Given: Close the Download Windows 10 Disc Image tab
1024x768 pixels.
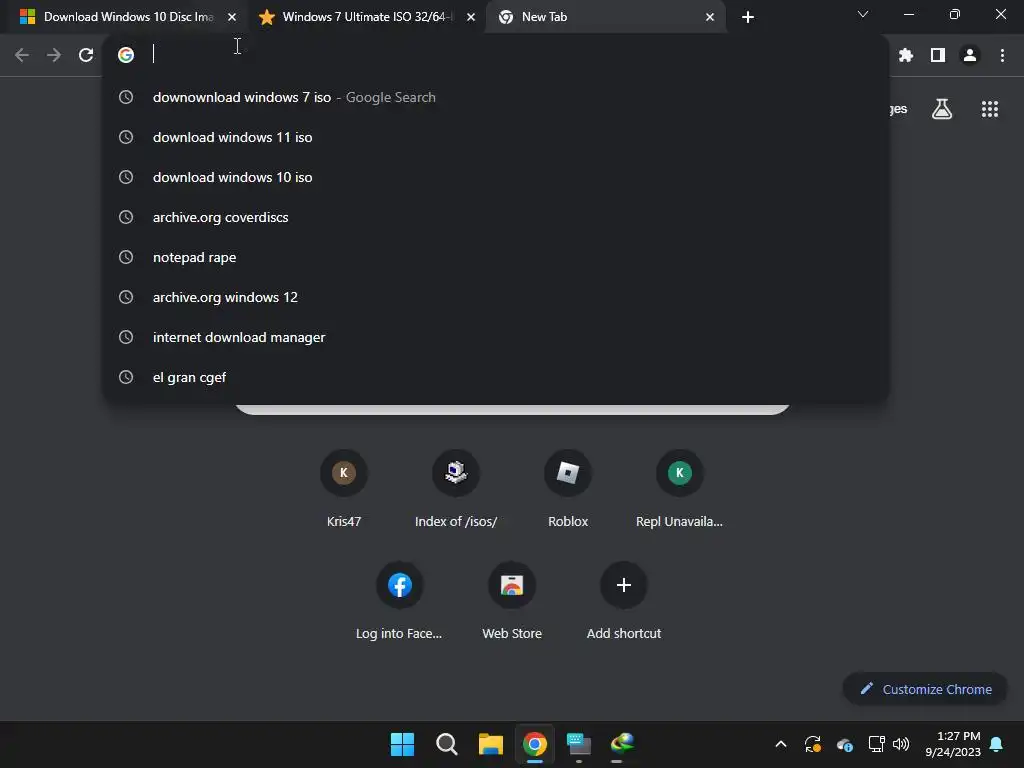Looking at the screenshot, I should pyautogui.click(x=232, y=17).
